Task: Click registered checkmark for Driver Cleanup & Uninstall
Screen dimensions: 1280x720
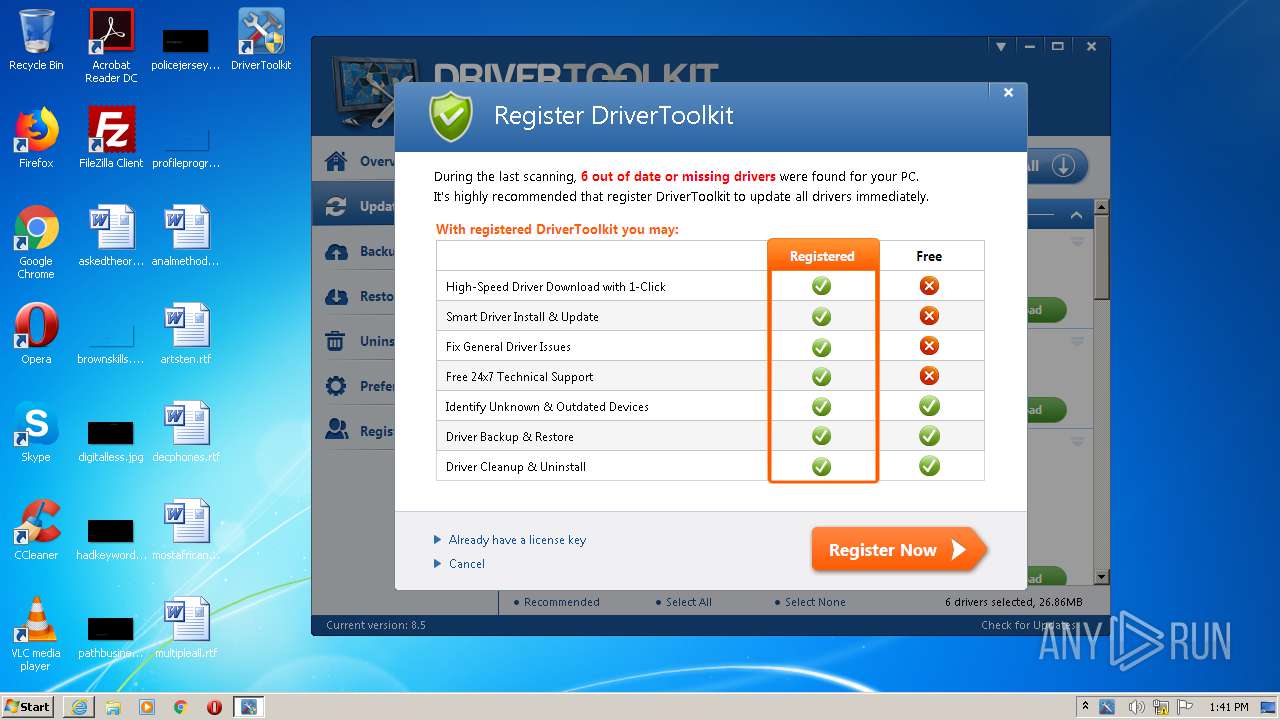Action: pos(821,467)
